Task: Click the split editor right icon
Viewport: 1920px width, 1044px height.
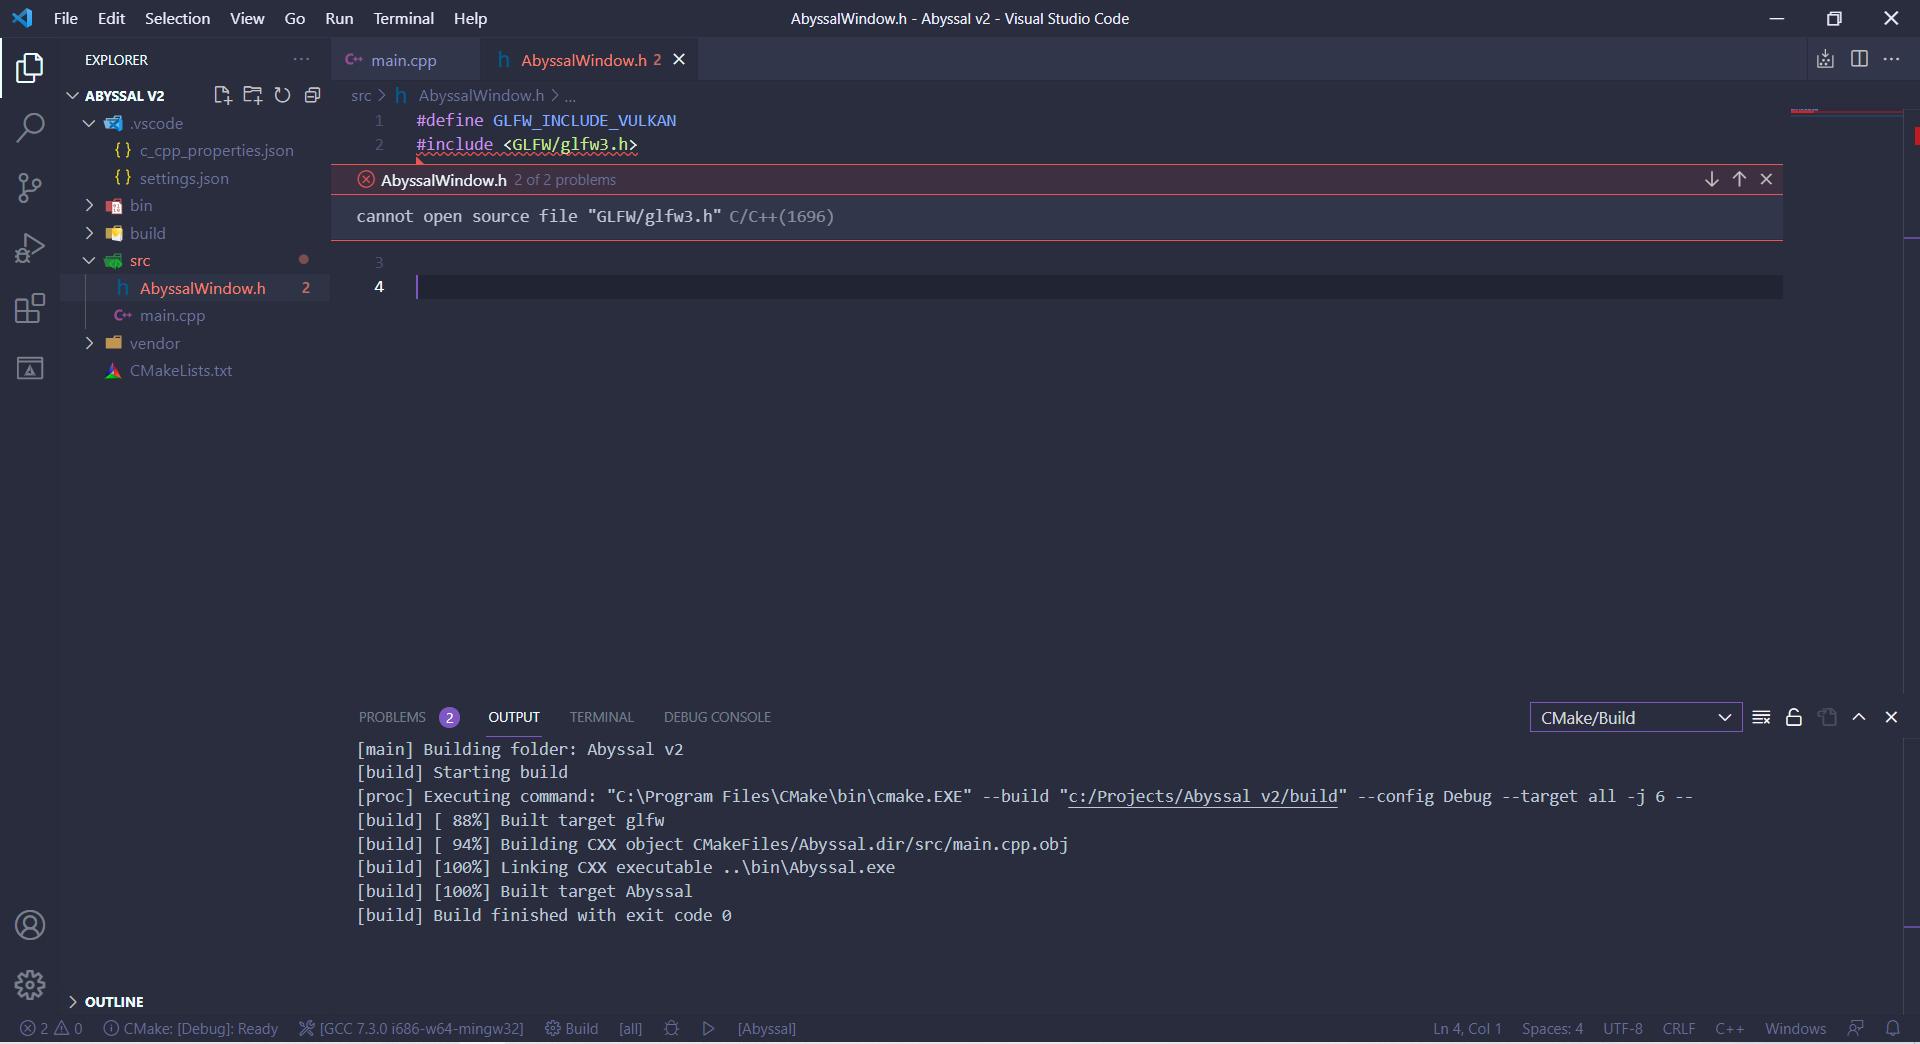Action: pos(1859,59)
